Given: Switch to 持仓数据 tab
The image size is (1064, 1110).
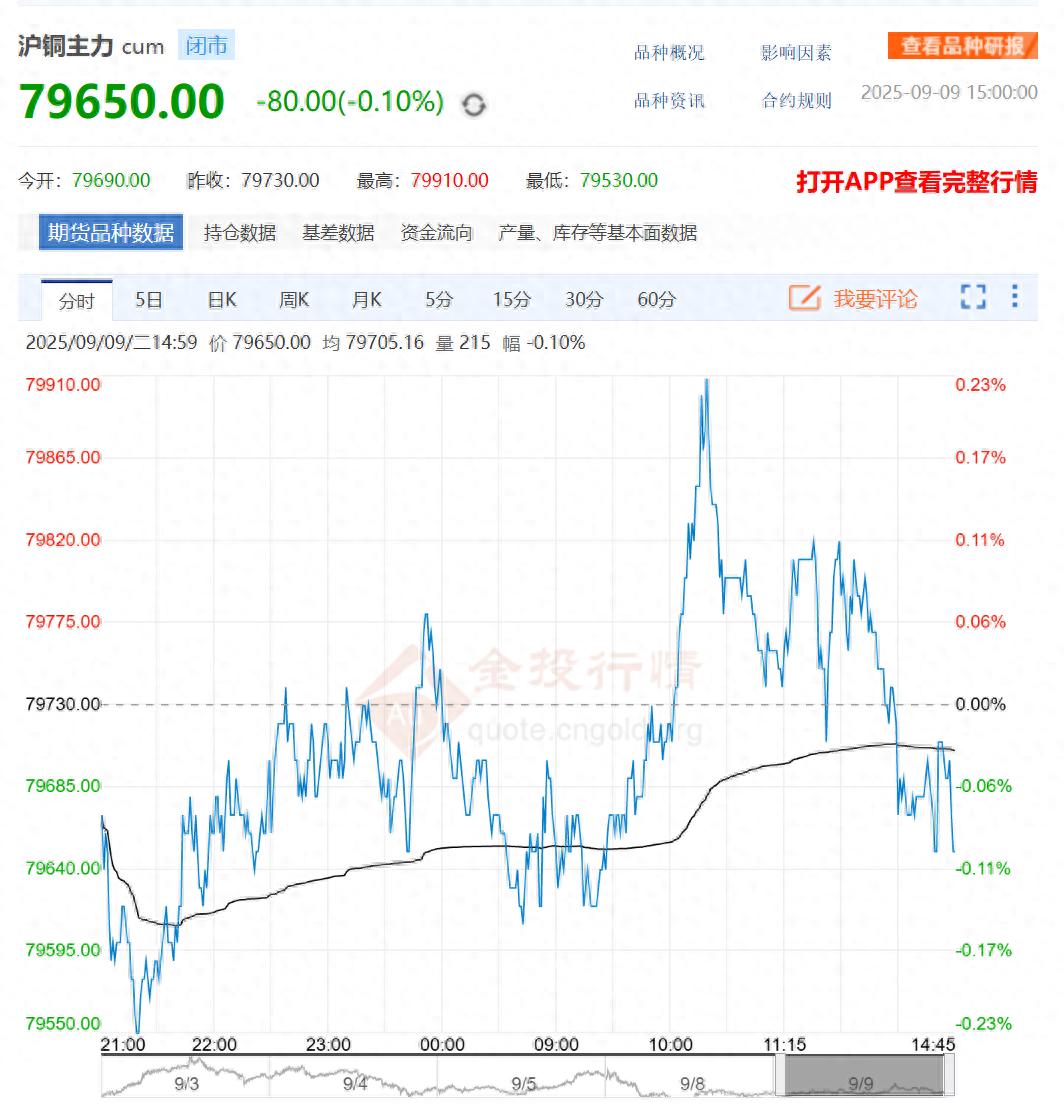Looking at the screenshot, I should coord(239,232).
